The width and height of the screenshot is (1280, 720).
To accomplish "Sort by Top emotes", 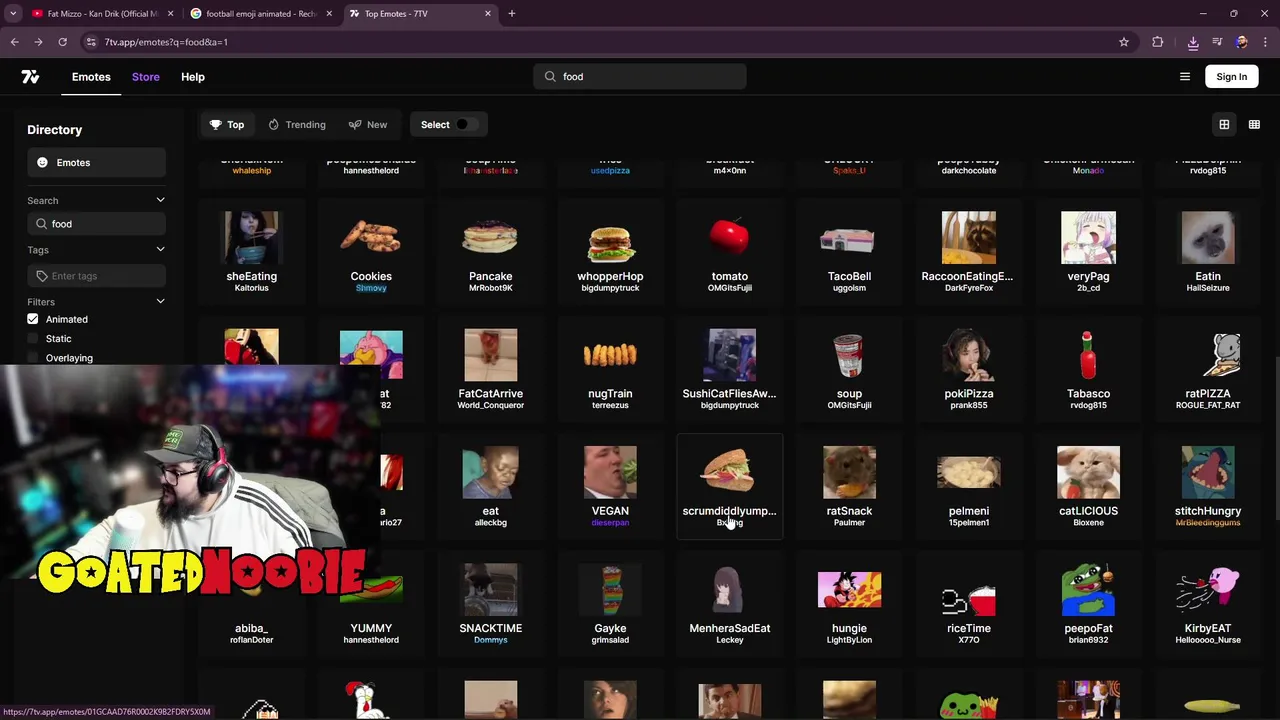I will 227,125.
